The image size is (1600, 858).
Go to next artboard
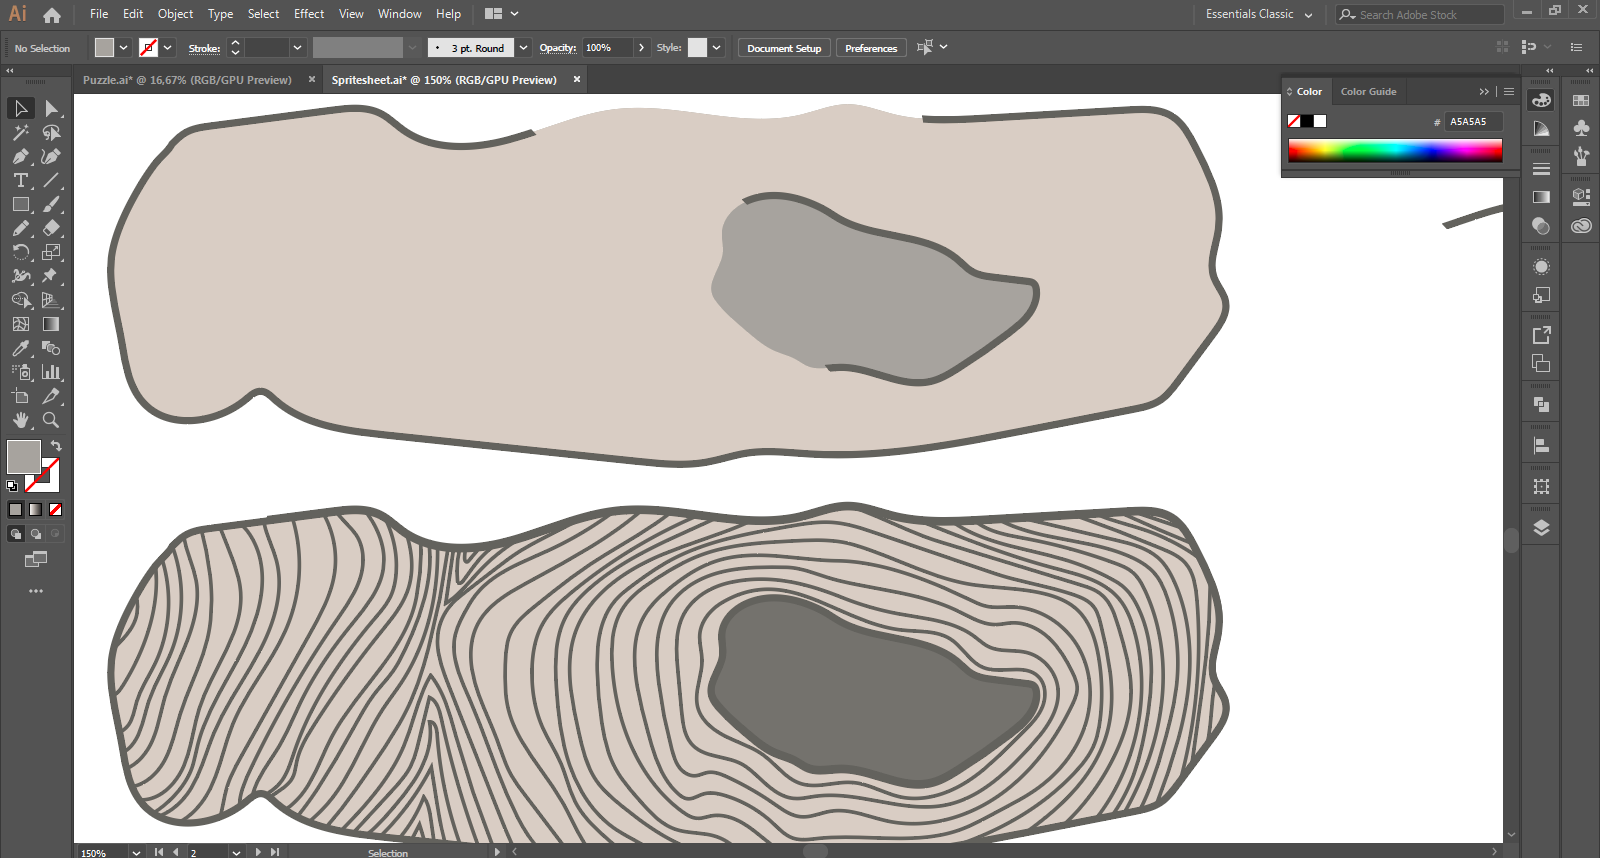(x=258, y=852)
